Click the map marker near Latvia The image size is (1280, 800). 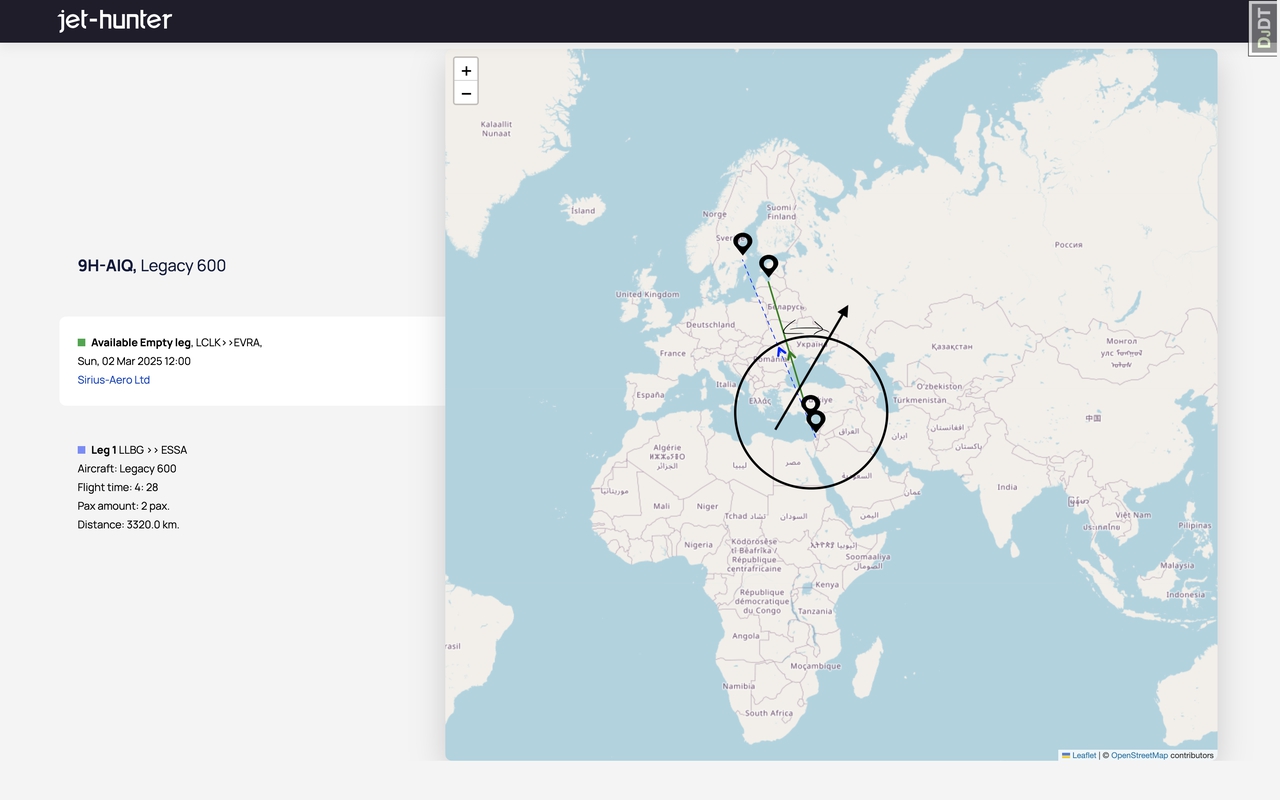coord(768,265)
